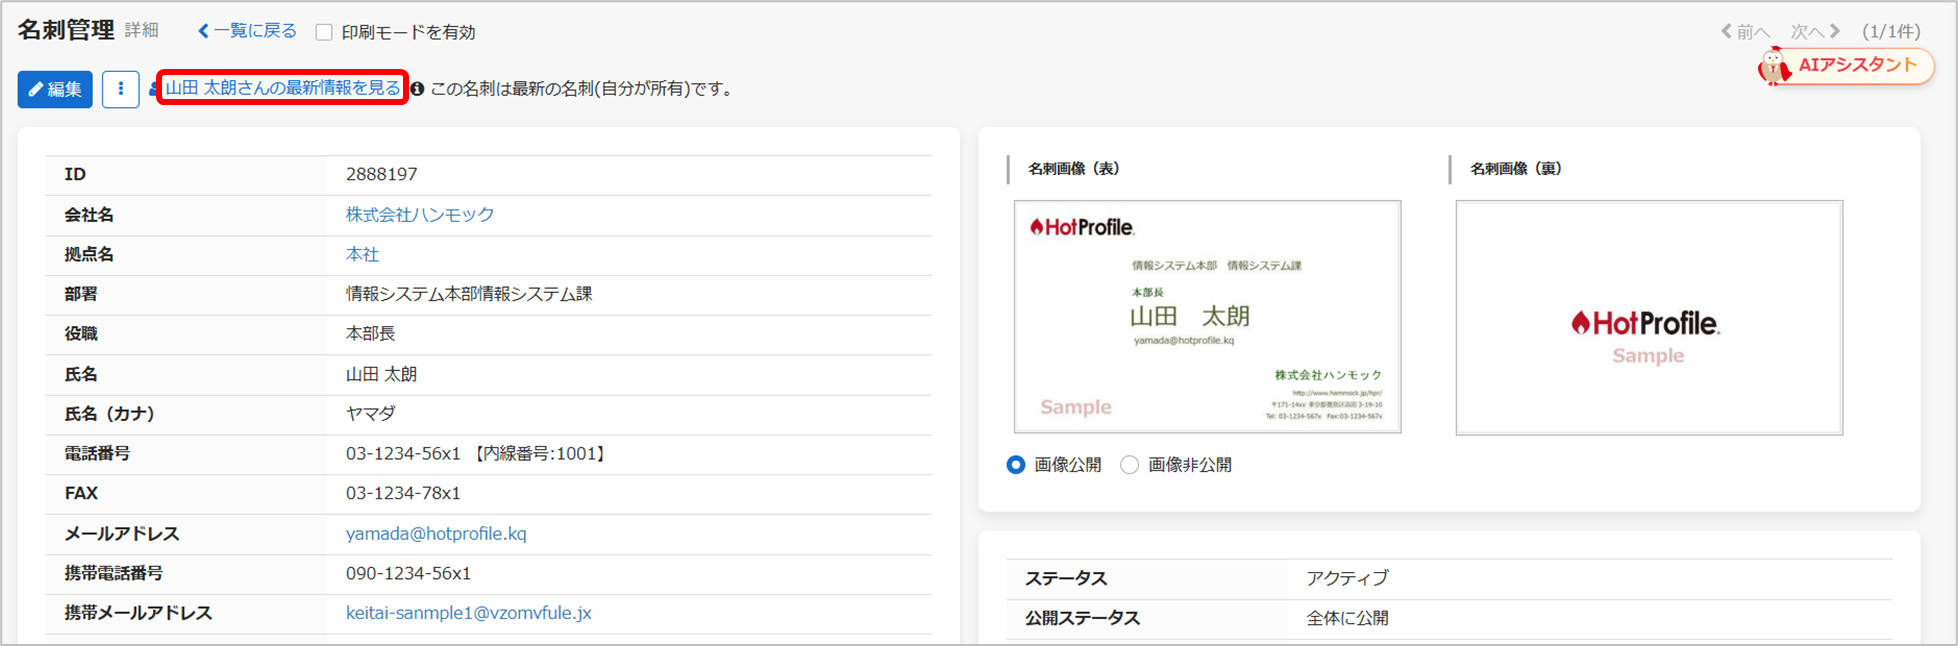Click email address yamada@hotprofile.kq
This screenshot has width=1958, height=646.
click(436, 533)
